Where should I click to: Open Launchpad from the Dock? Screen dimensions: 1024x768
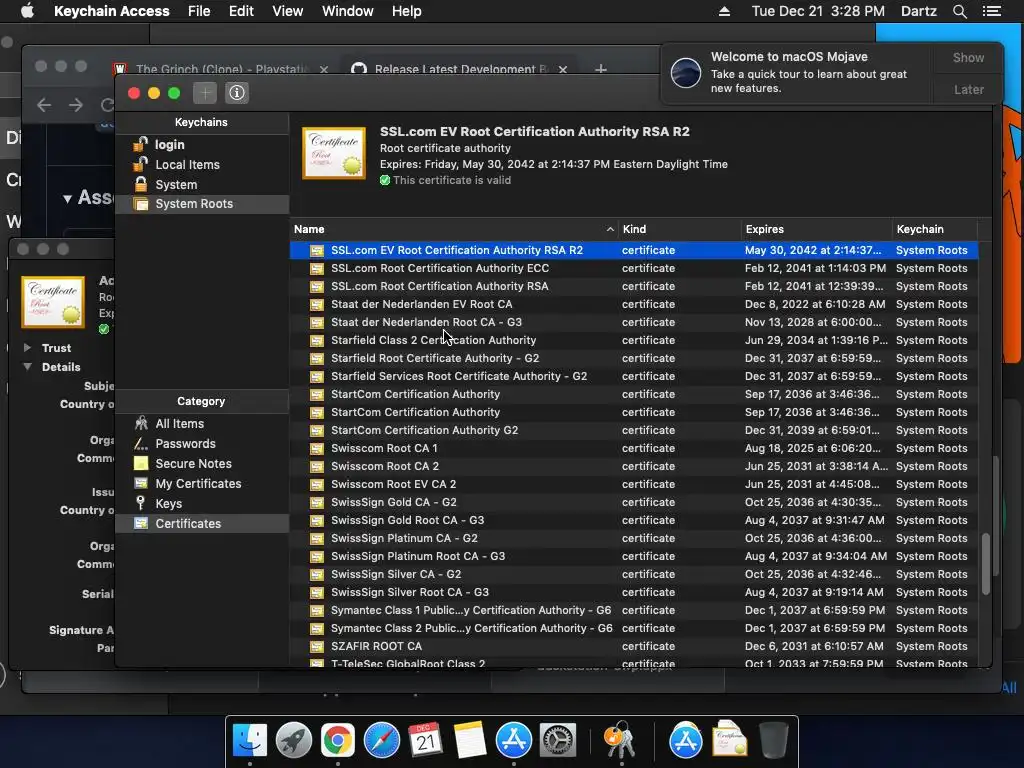pyautogui.click(x=293, y=740)
